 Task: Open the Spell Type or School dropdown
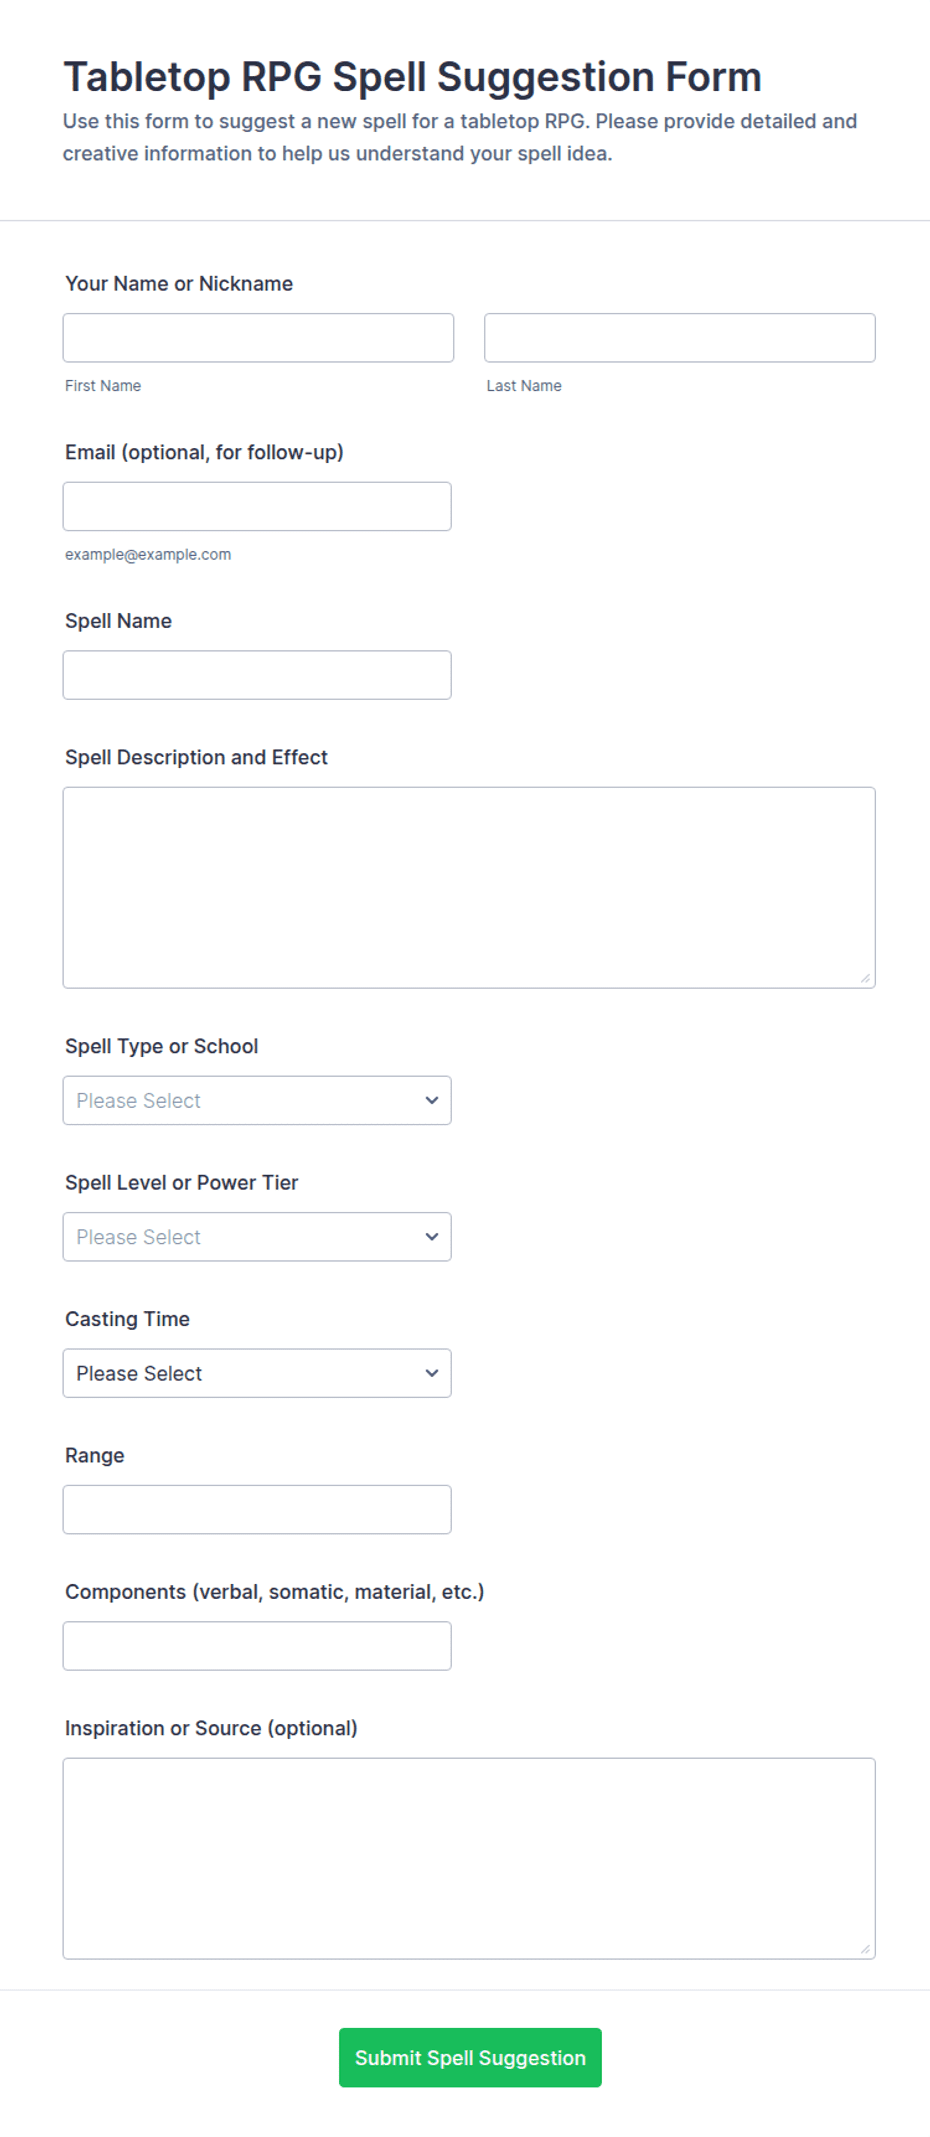257,1100
